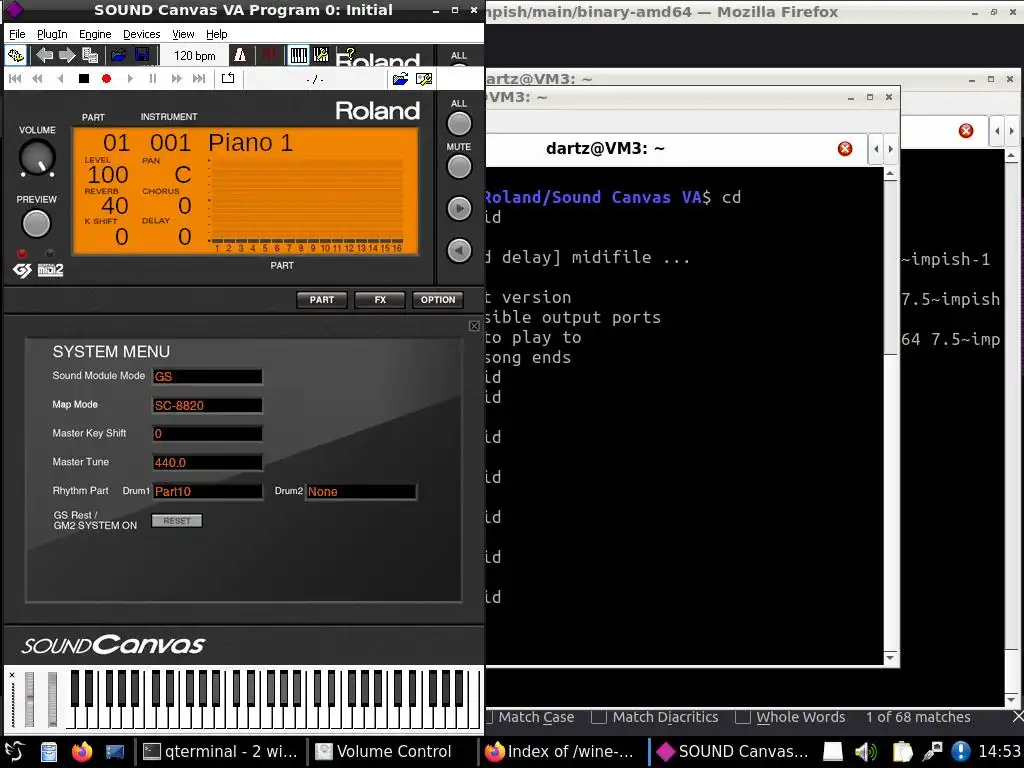Open the PlugIn menu
The width and height of the screenshot is (1024, 768).
(x=52, y=34)
